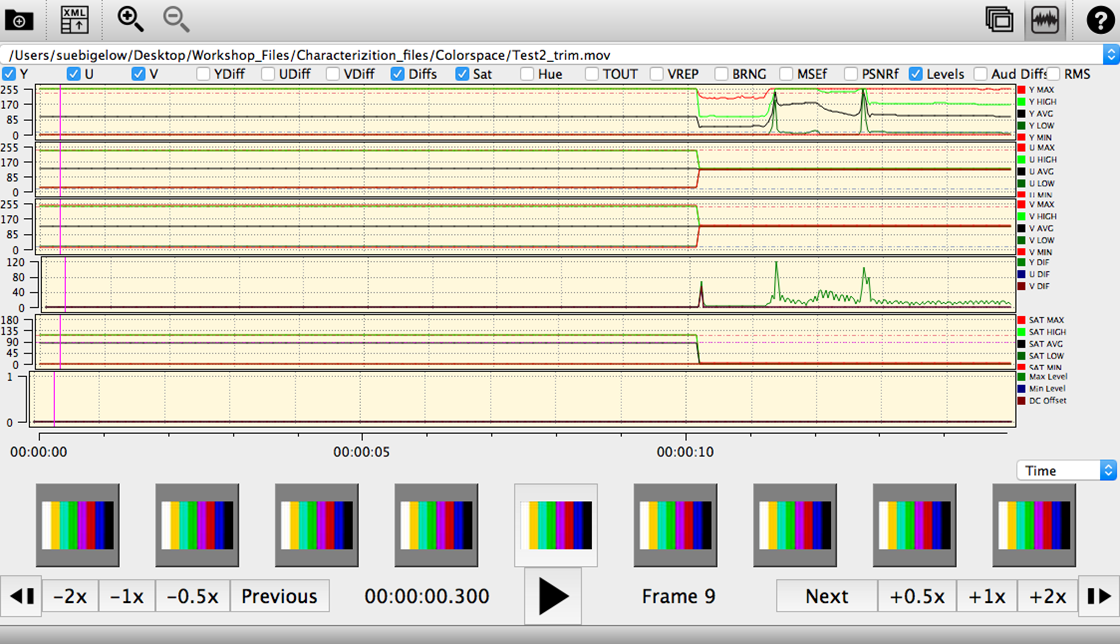Enable the MSEf checkbox
The image size is (1120, 644).
point(786,74)
